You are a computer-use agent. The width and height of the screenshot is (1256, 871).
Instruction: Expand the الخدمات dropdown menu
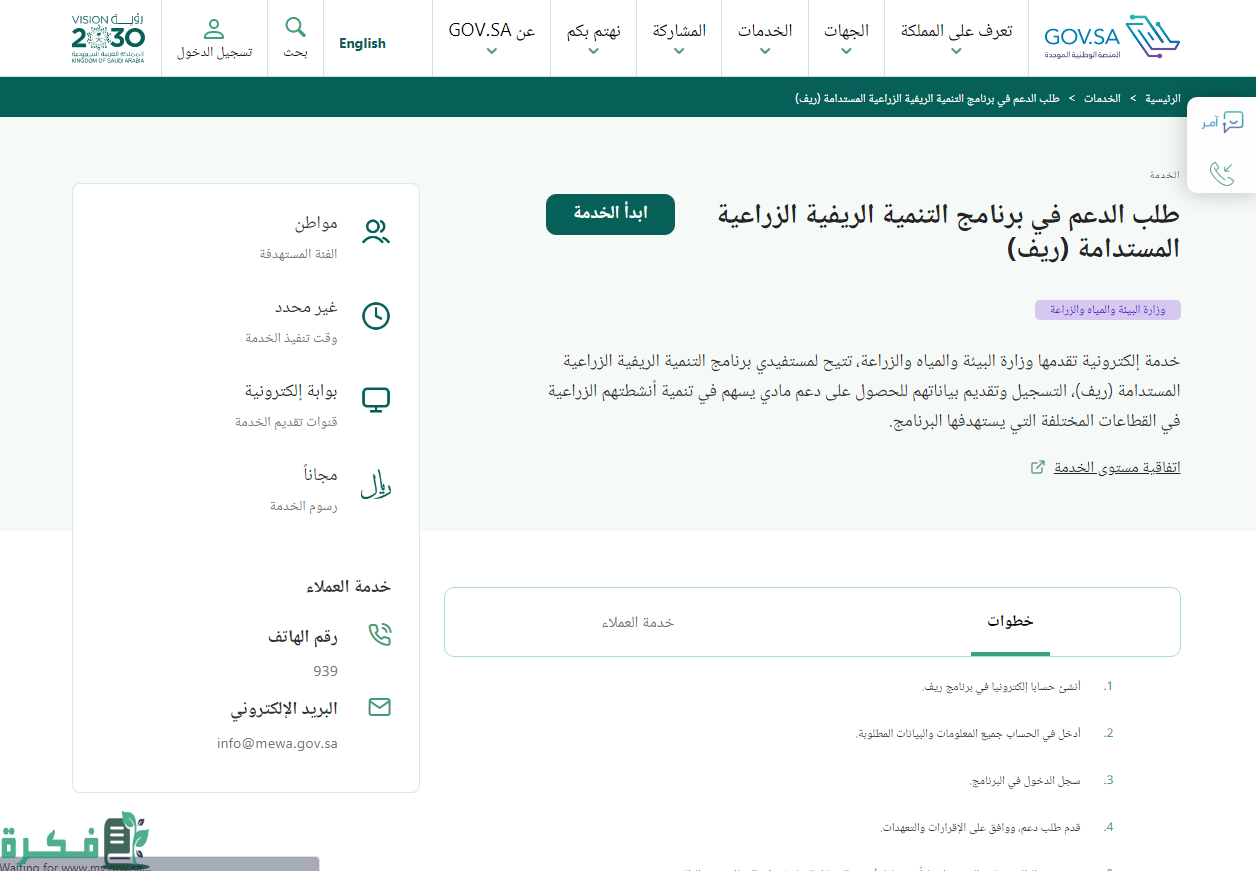[765, 38]
